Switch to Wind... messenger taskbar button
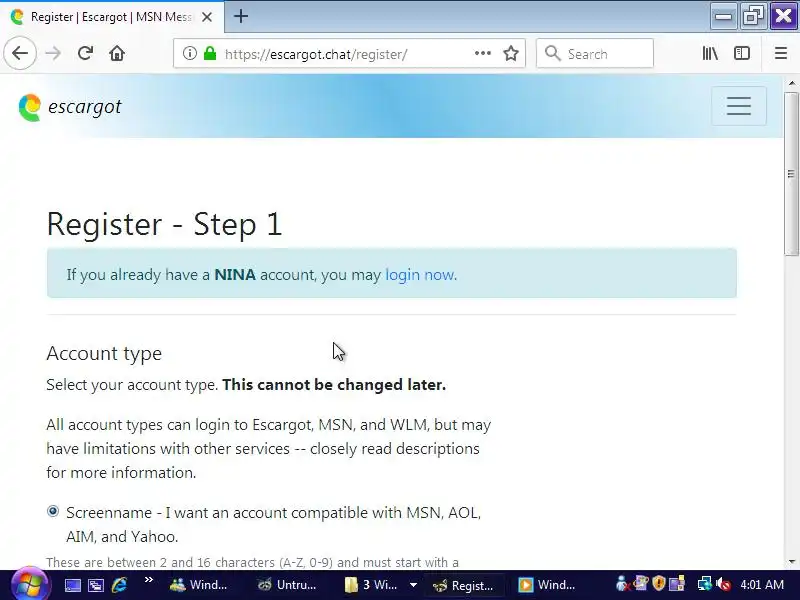The height and width of the screenshot is (600, 800). point(200,585)
